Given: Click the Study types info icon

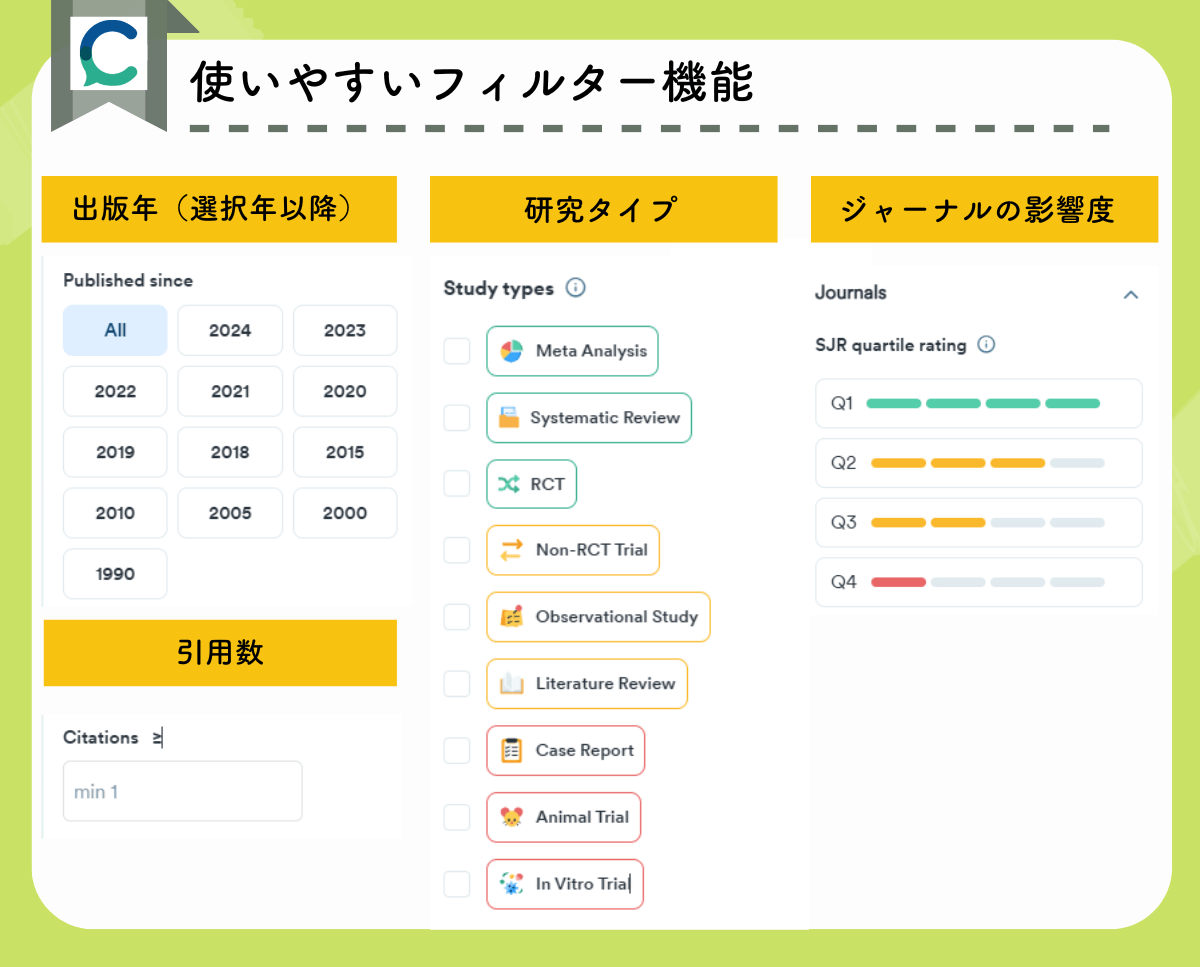Looking at the screenshot, I should click(575, 288).
